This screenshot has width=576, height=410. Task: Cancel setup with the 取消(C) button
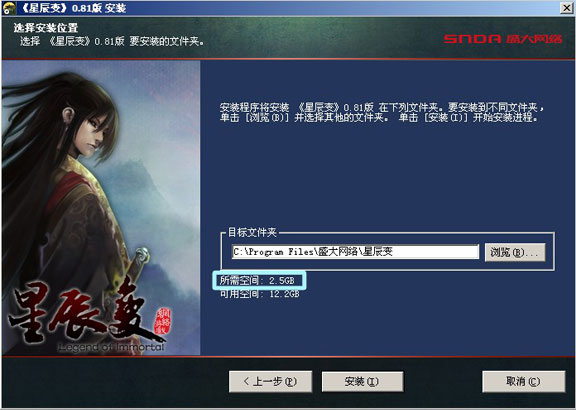(x=523, y=381)
